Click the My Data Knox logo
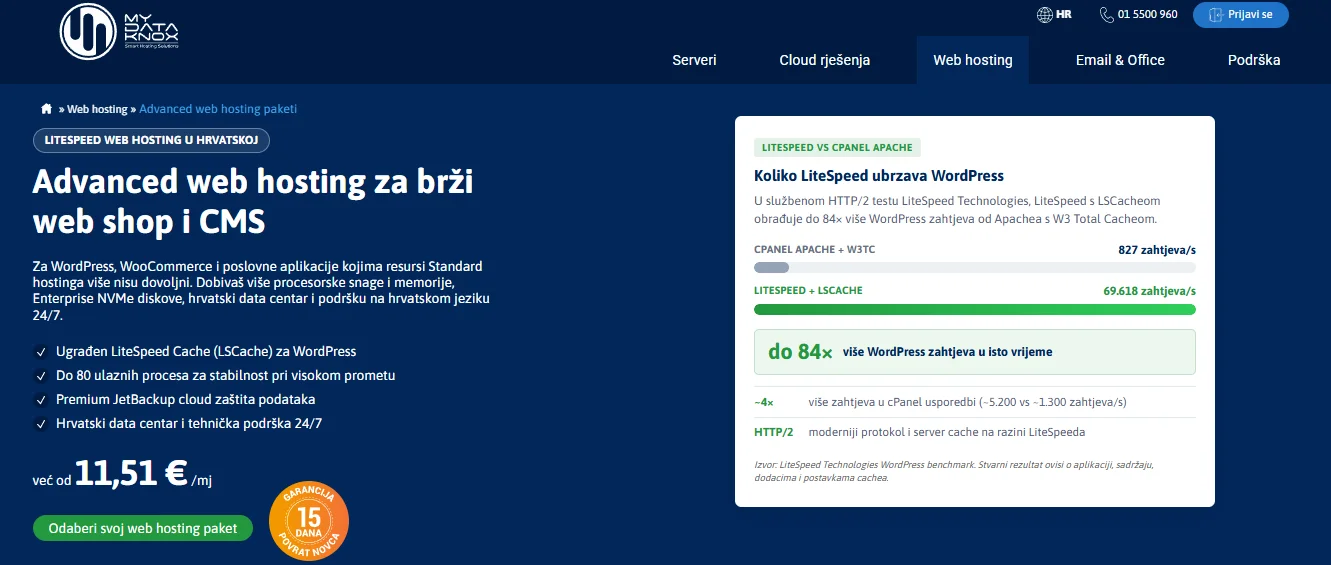The height and width of the screenshot is (565, 1331). pos(119,31)
